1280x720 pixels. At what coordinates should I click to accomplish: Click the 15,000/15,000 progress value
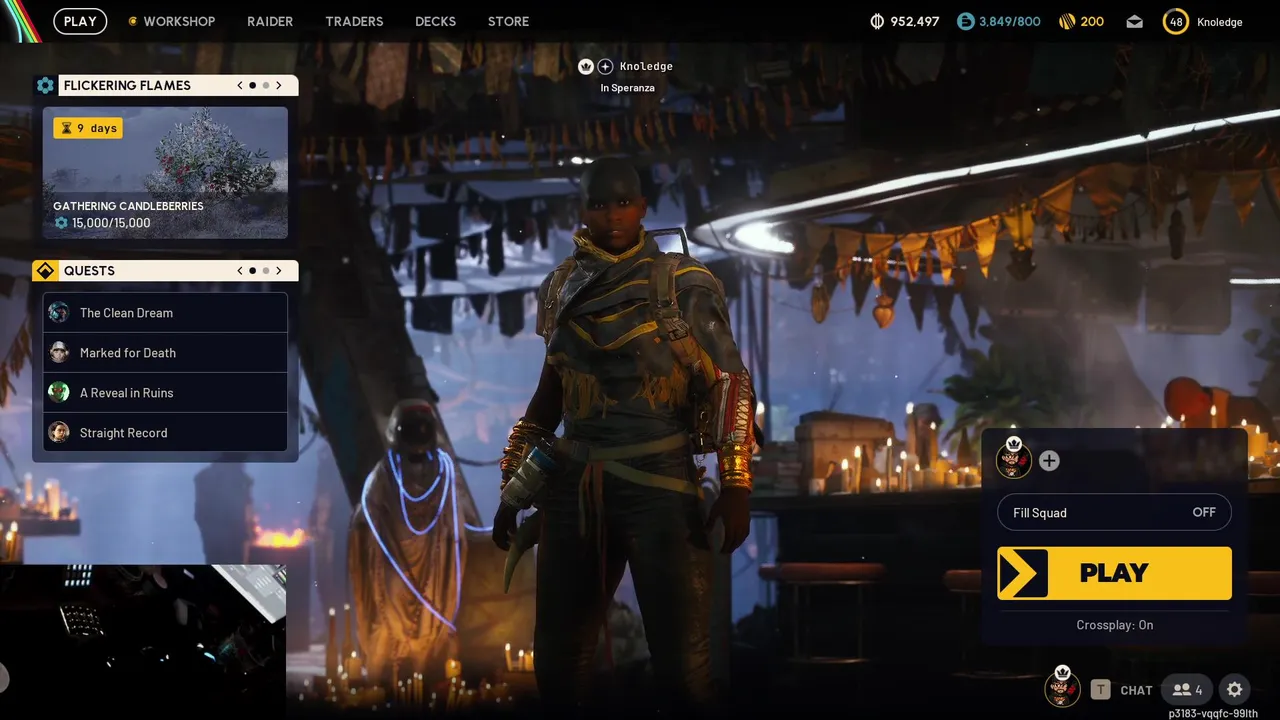[x=111, y=223]
